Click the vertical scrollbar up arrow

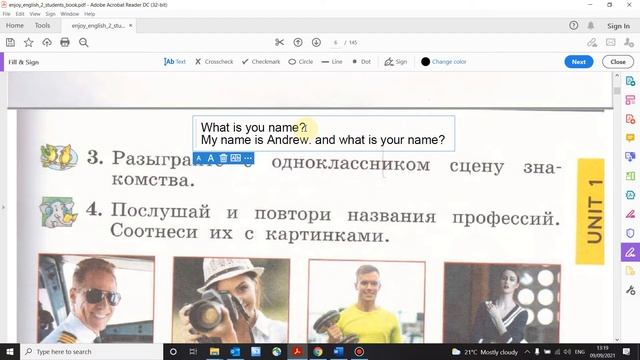pos(617,76)
